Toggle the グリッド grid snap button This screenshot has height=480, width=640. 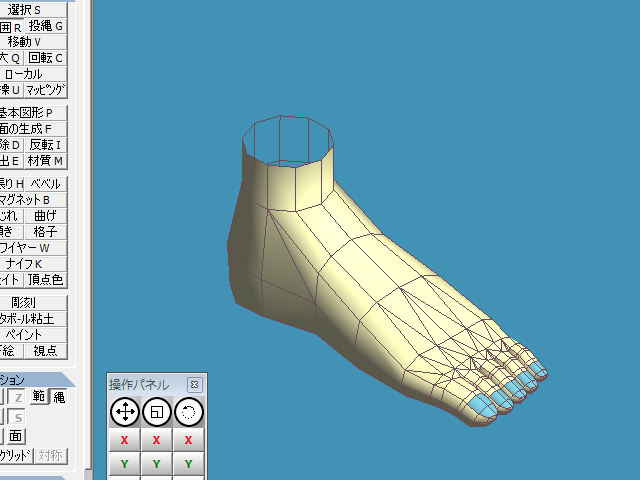tap(16, 456)
